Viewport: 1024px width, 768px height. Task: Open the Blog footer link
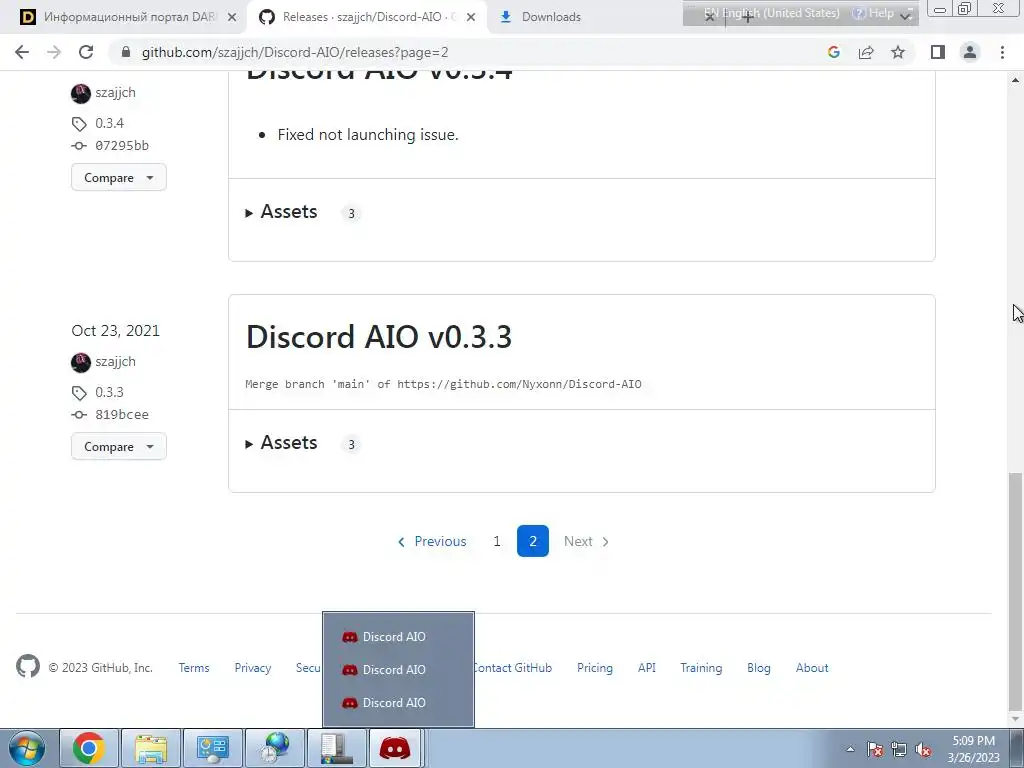pyautogui.click(x=759, y=668)
